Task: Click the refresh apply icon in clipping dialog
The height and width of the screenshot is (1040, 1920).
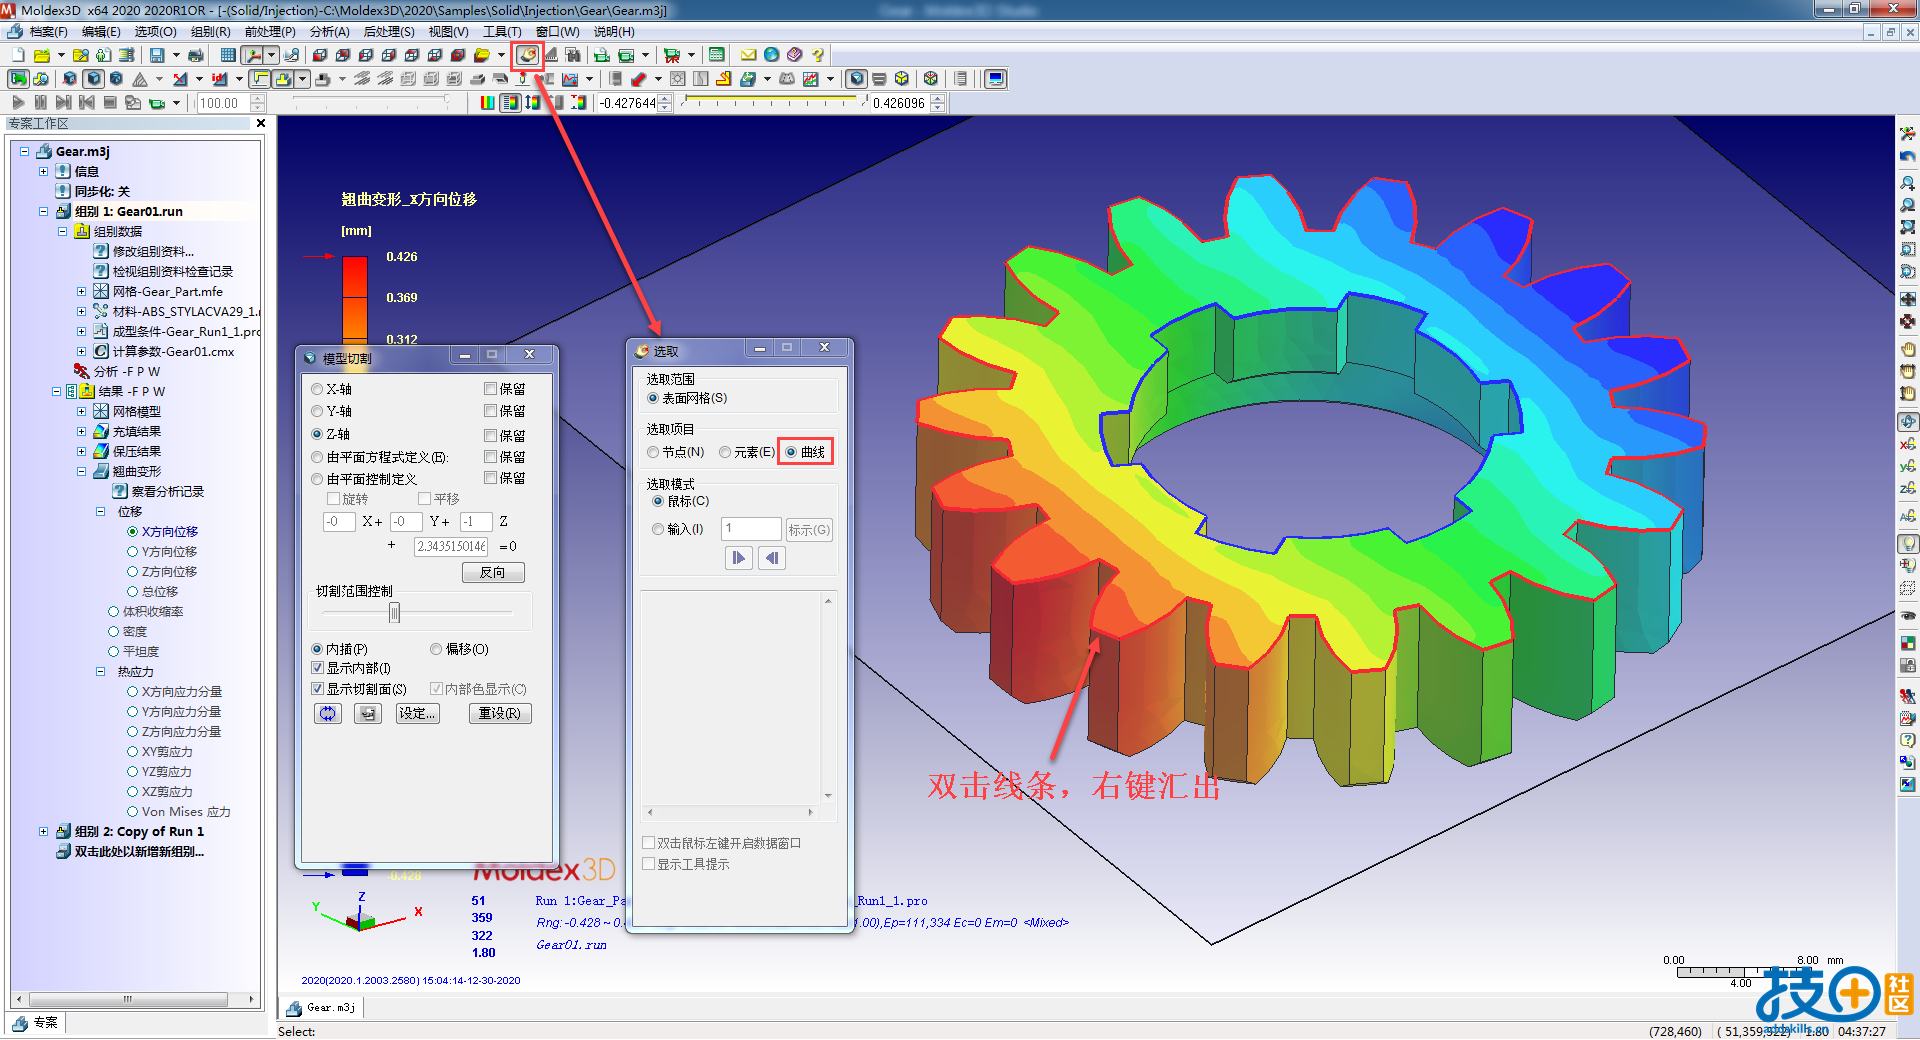Action: (x=328, y=713)
